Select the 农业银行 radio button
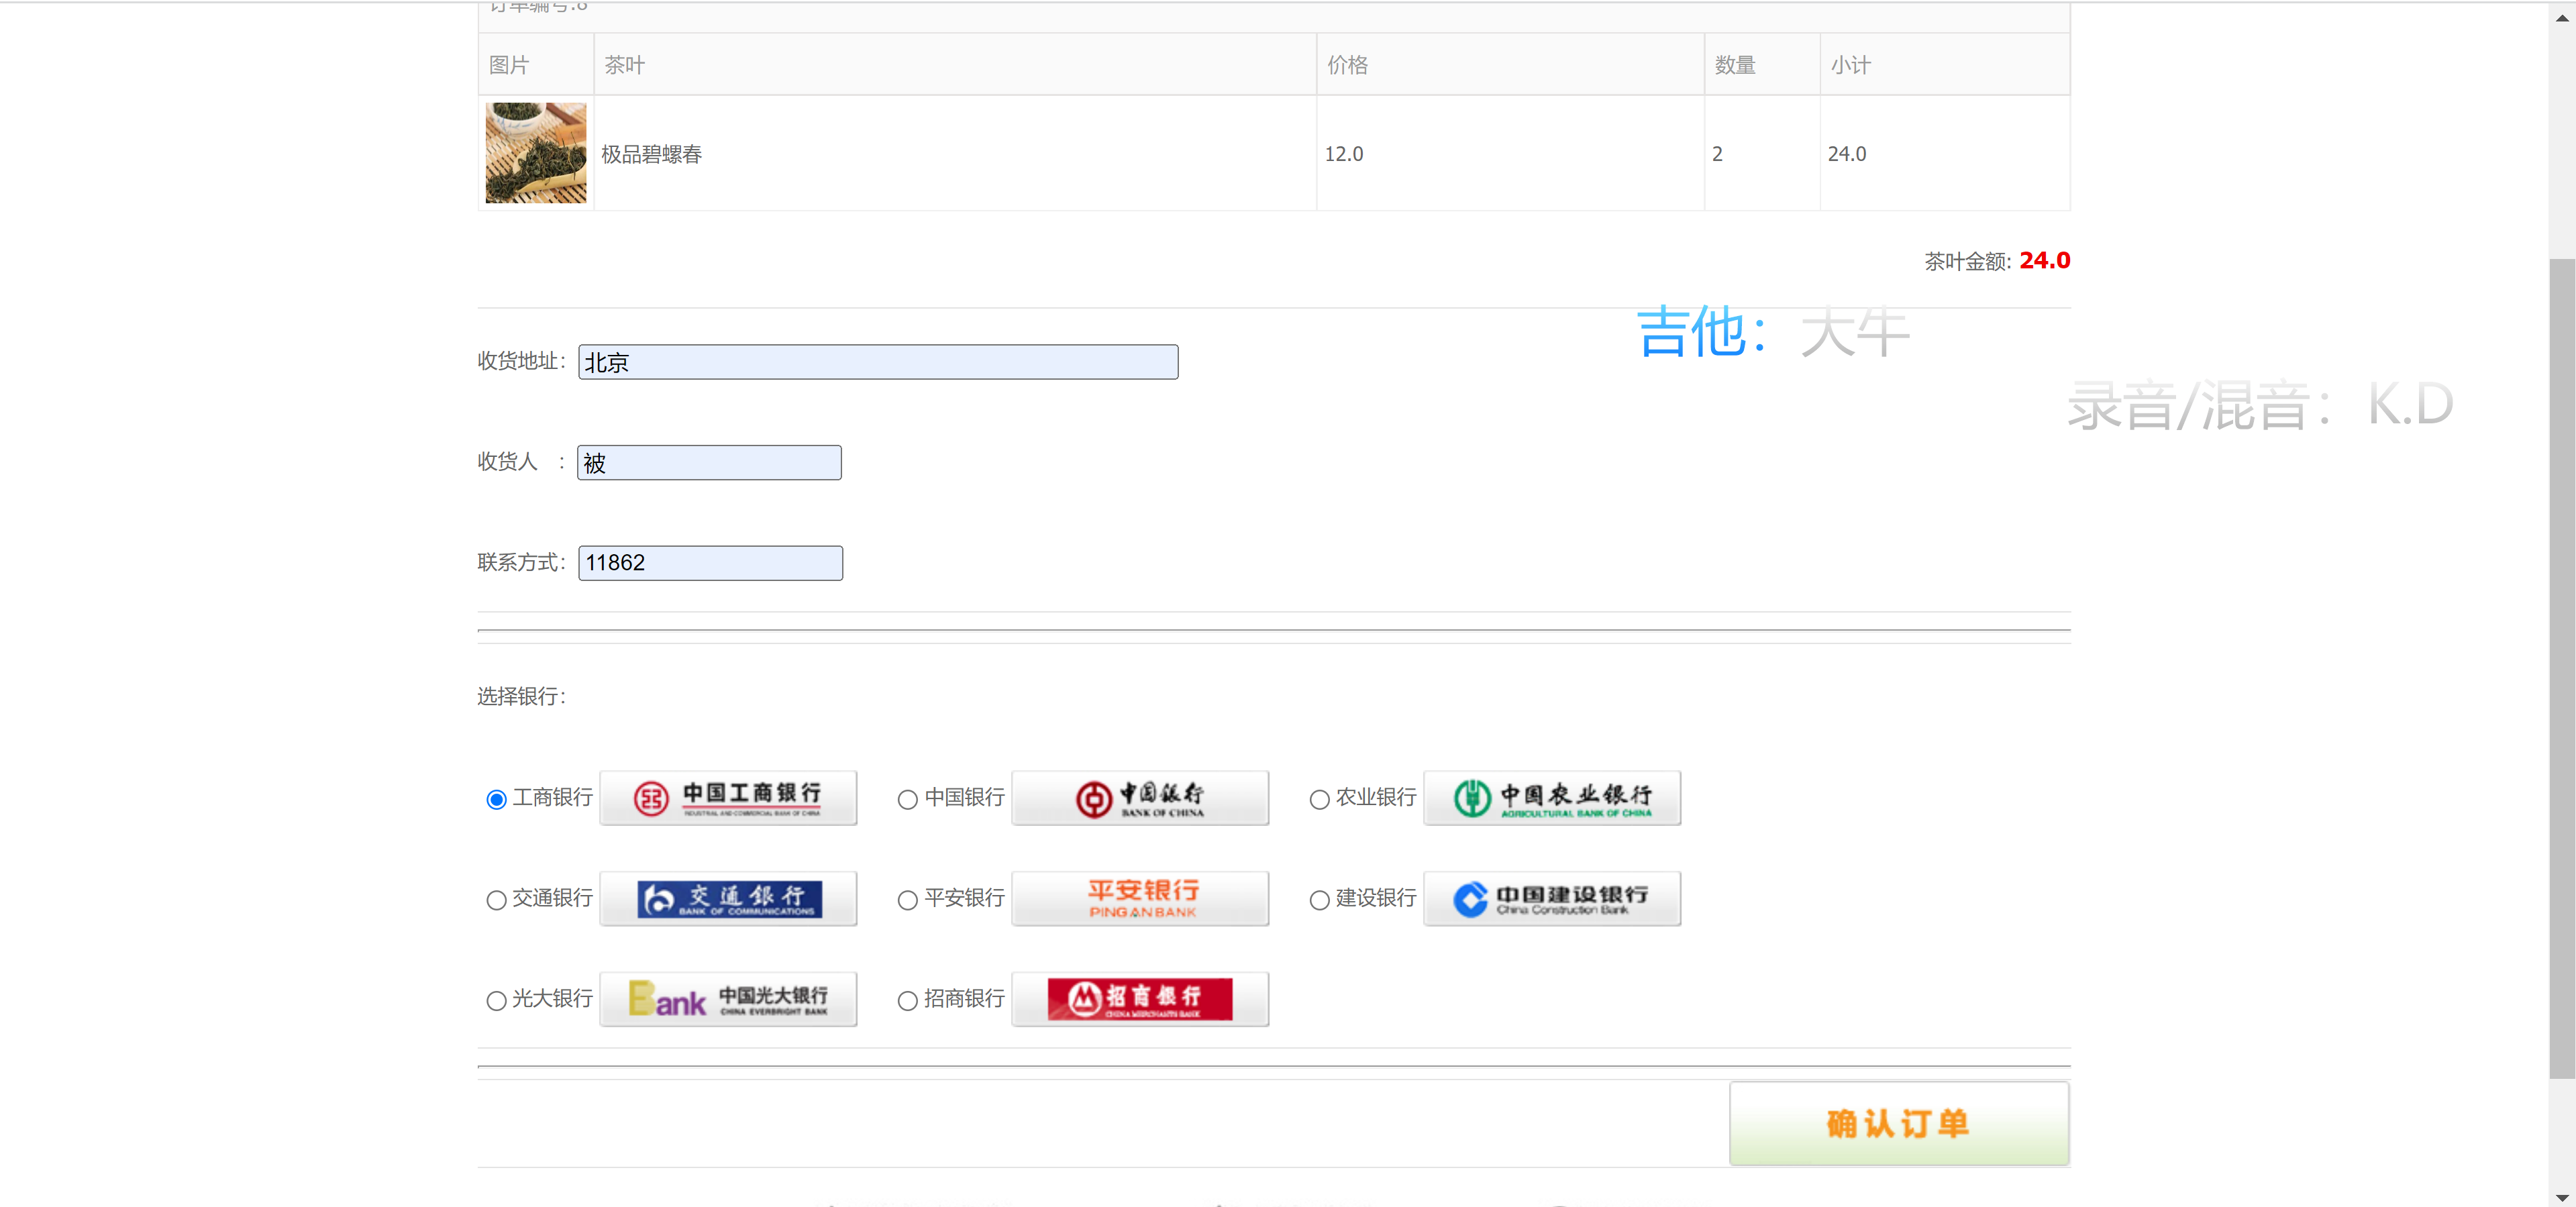This screenshot has width=2576, height=1207. [x=1319, y=799]
